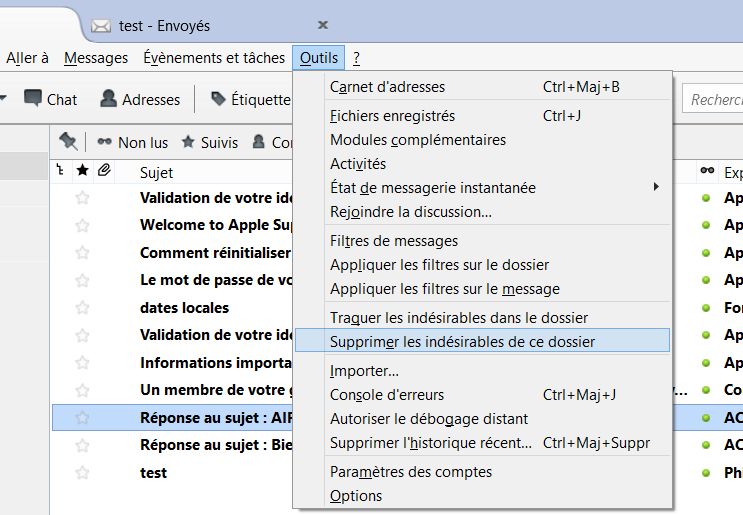Screen dimensions: 743x515
Task: Star the 'dates locales' message
Action: click(83, 308)
